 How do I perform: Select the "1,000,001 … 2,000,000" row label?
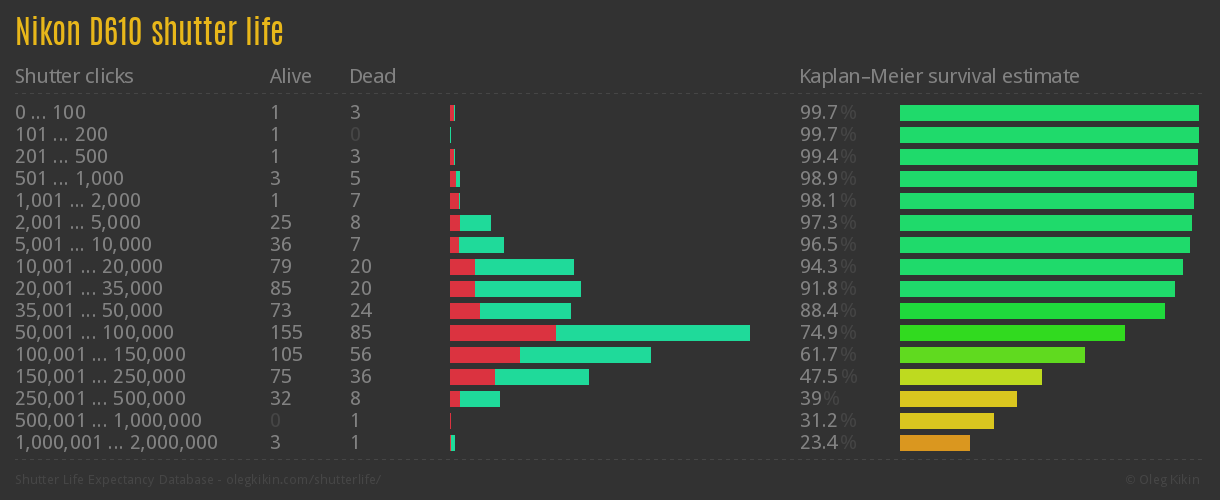pos(116,442)
